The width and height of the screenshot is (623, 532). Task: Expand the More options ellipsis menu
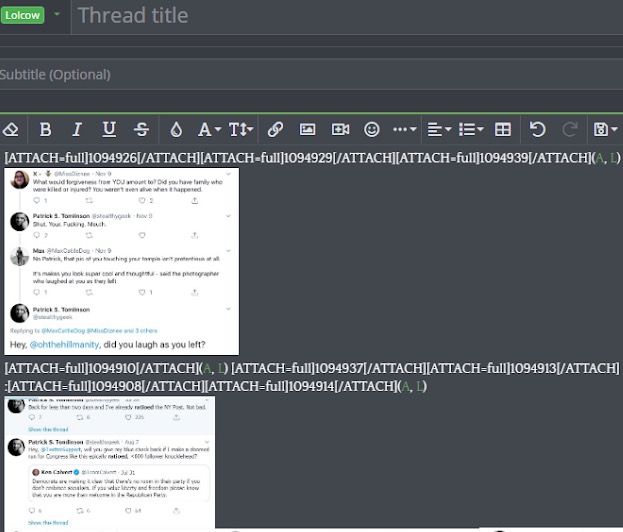click(x=404, y=130)
